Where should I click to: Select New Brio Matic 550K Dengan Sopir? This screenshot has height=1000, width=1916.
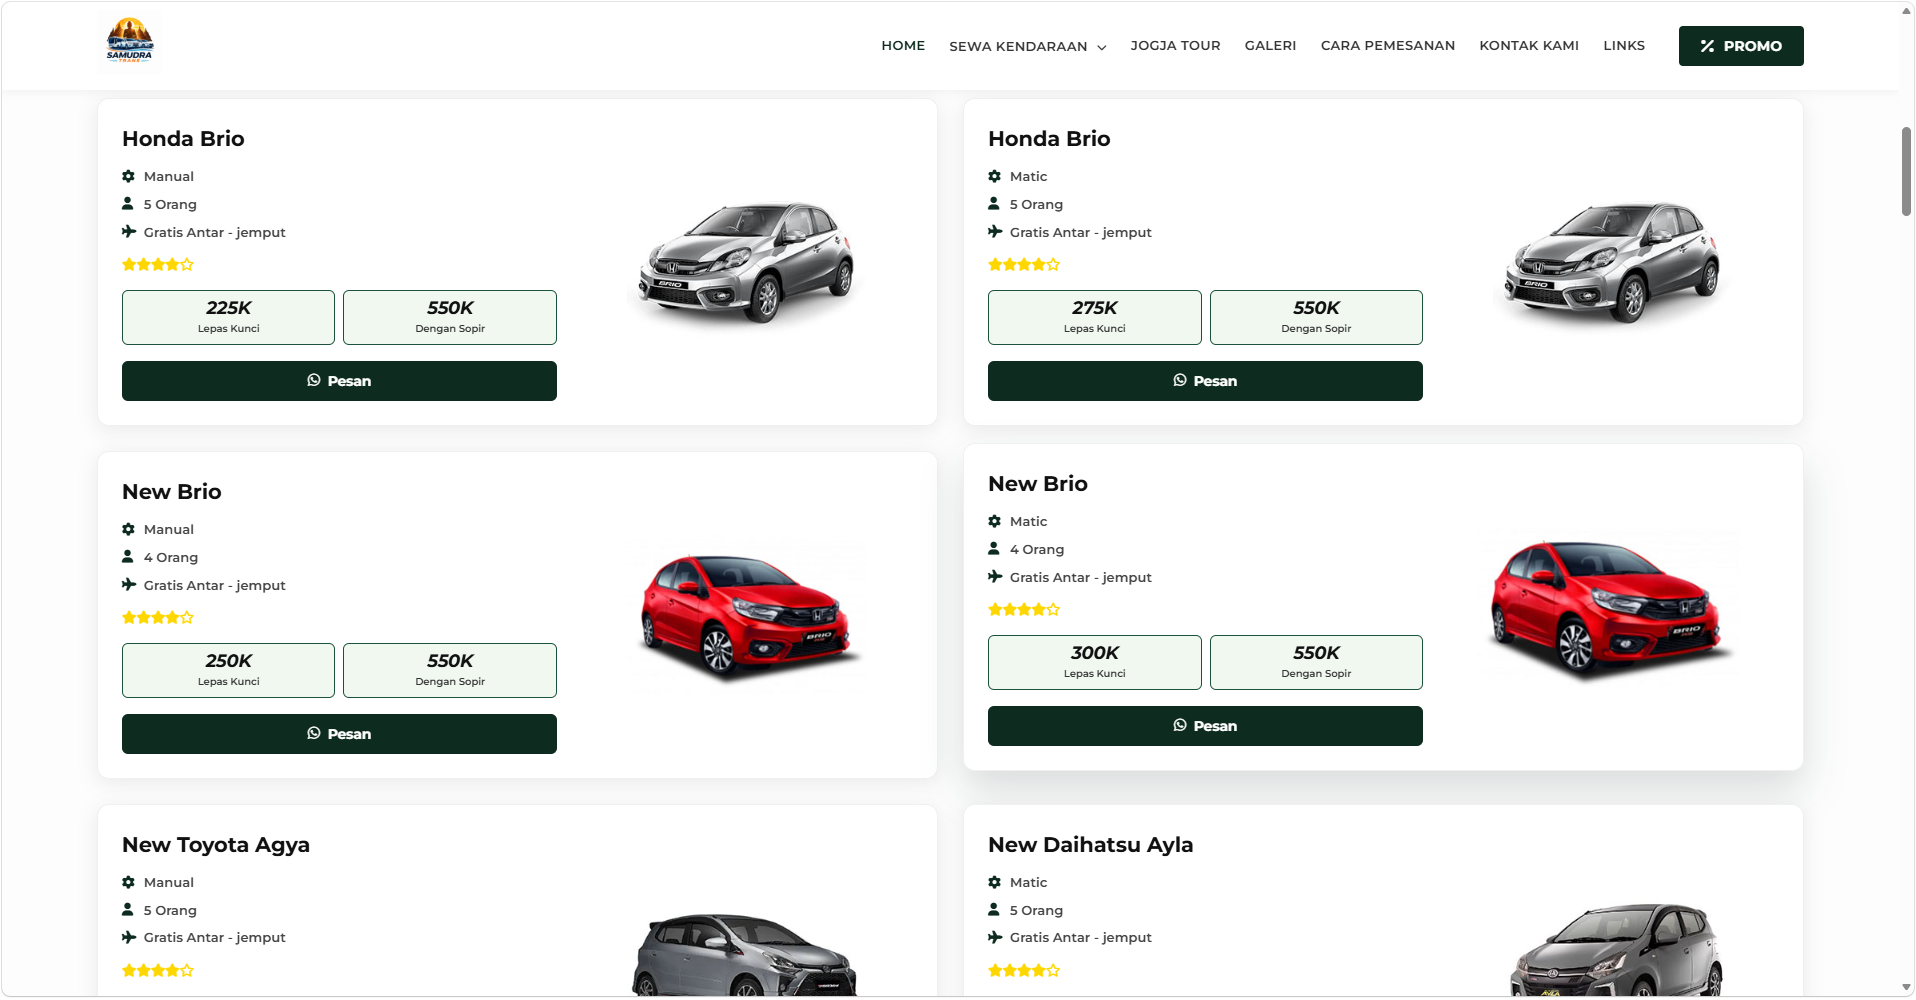(1316, 662)
